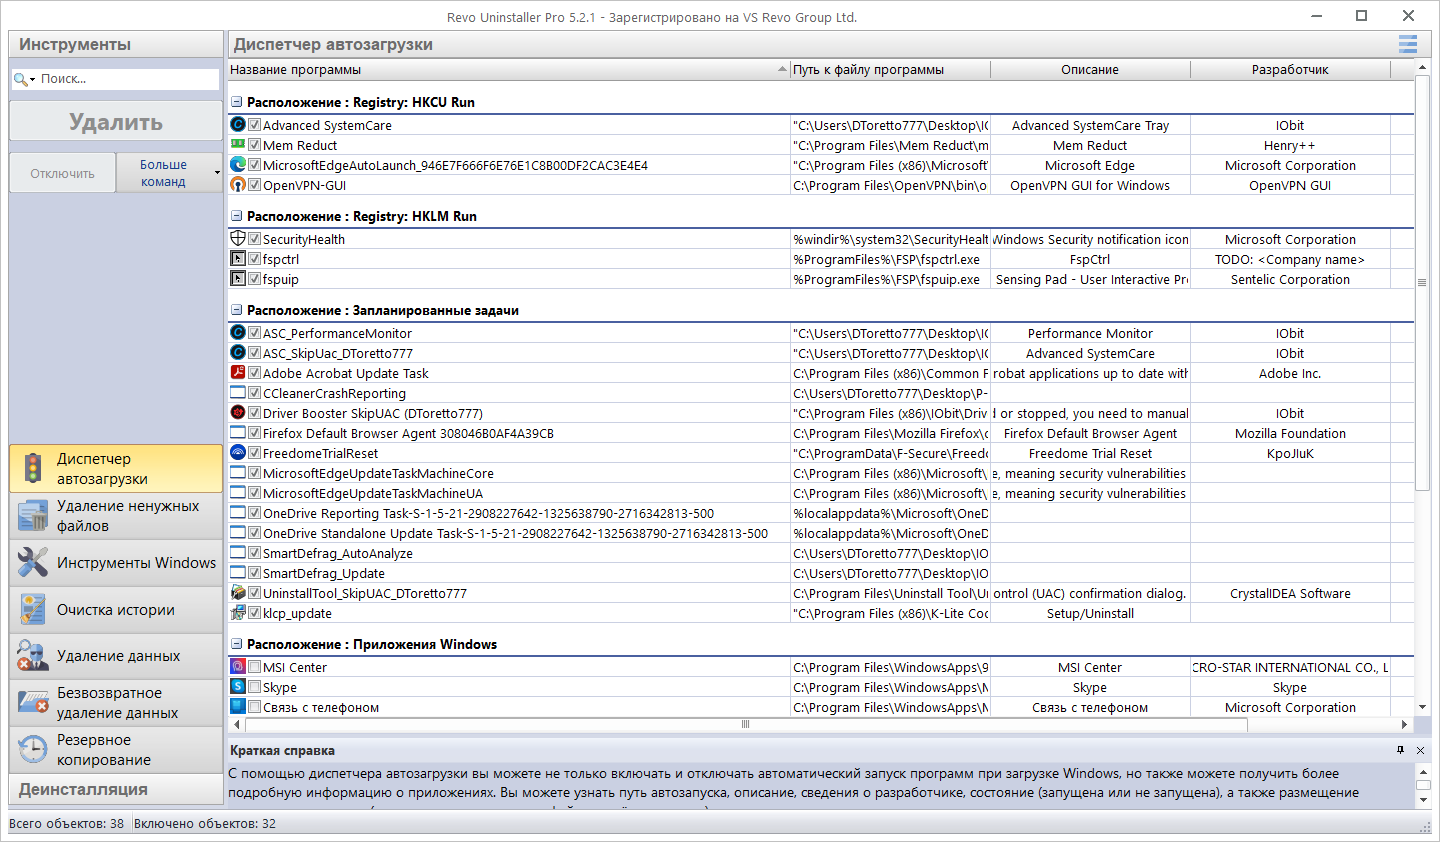Focus the Поиск search field
Image resolution: width=1440 pixels, height=842 pixels.
[x=127, y=79]
